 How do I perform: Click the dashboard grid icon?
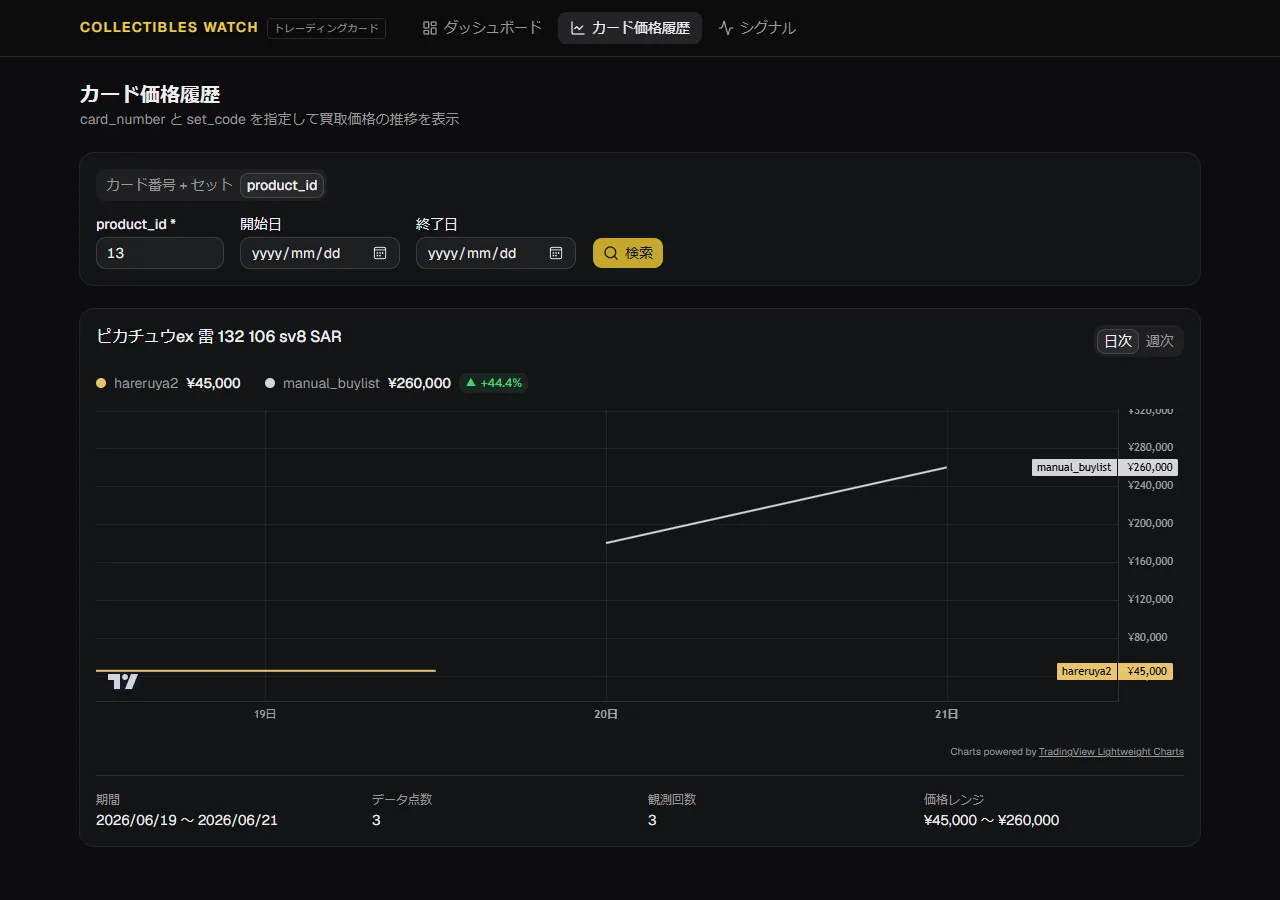[430, 28]
